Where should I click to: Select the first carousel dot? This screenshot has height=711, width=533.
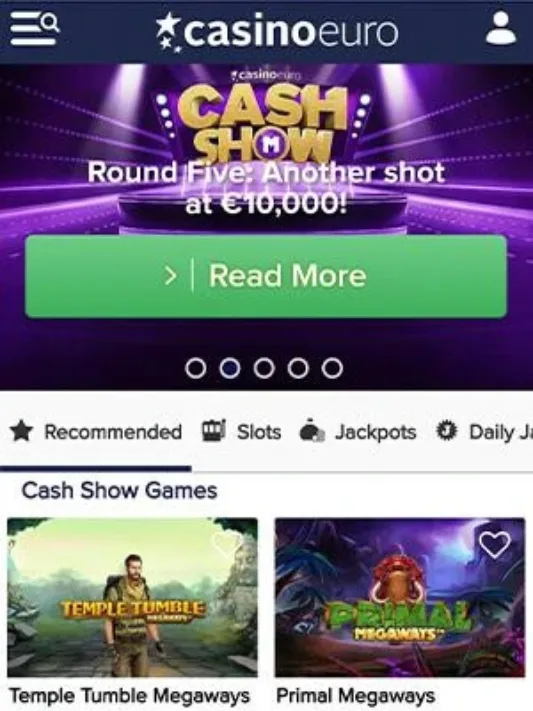[196, 368]
